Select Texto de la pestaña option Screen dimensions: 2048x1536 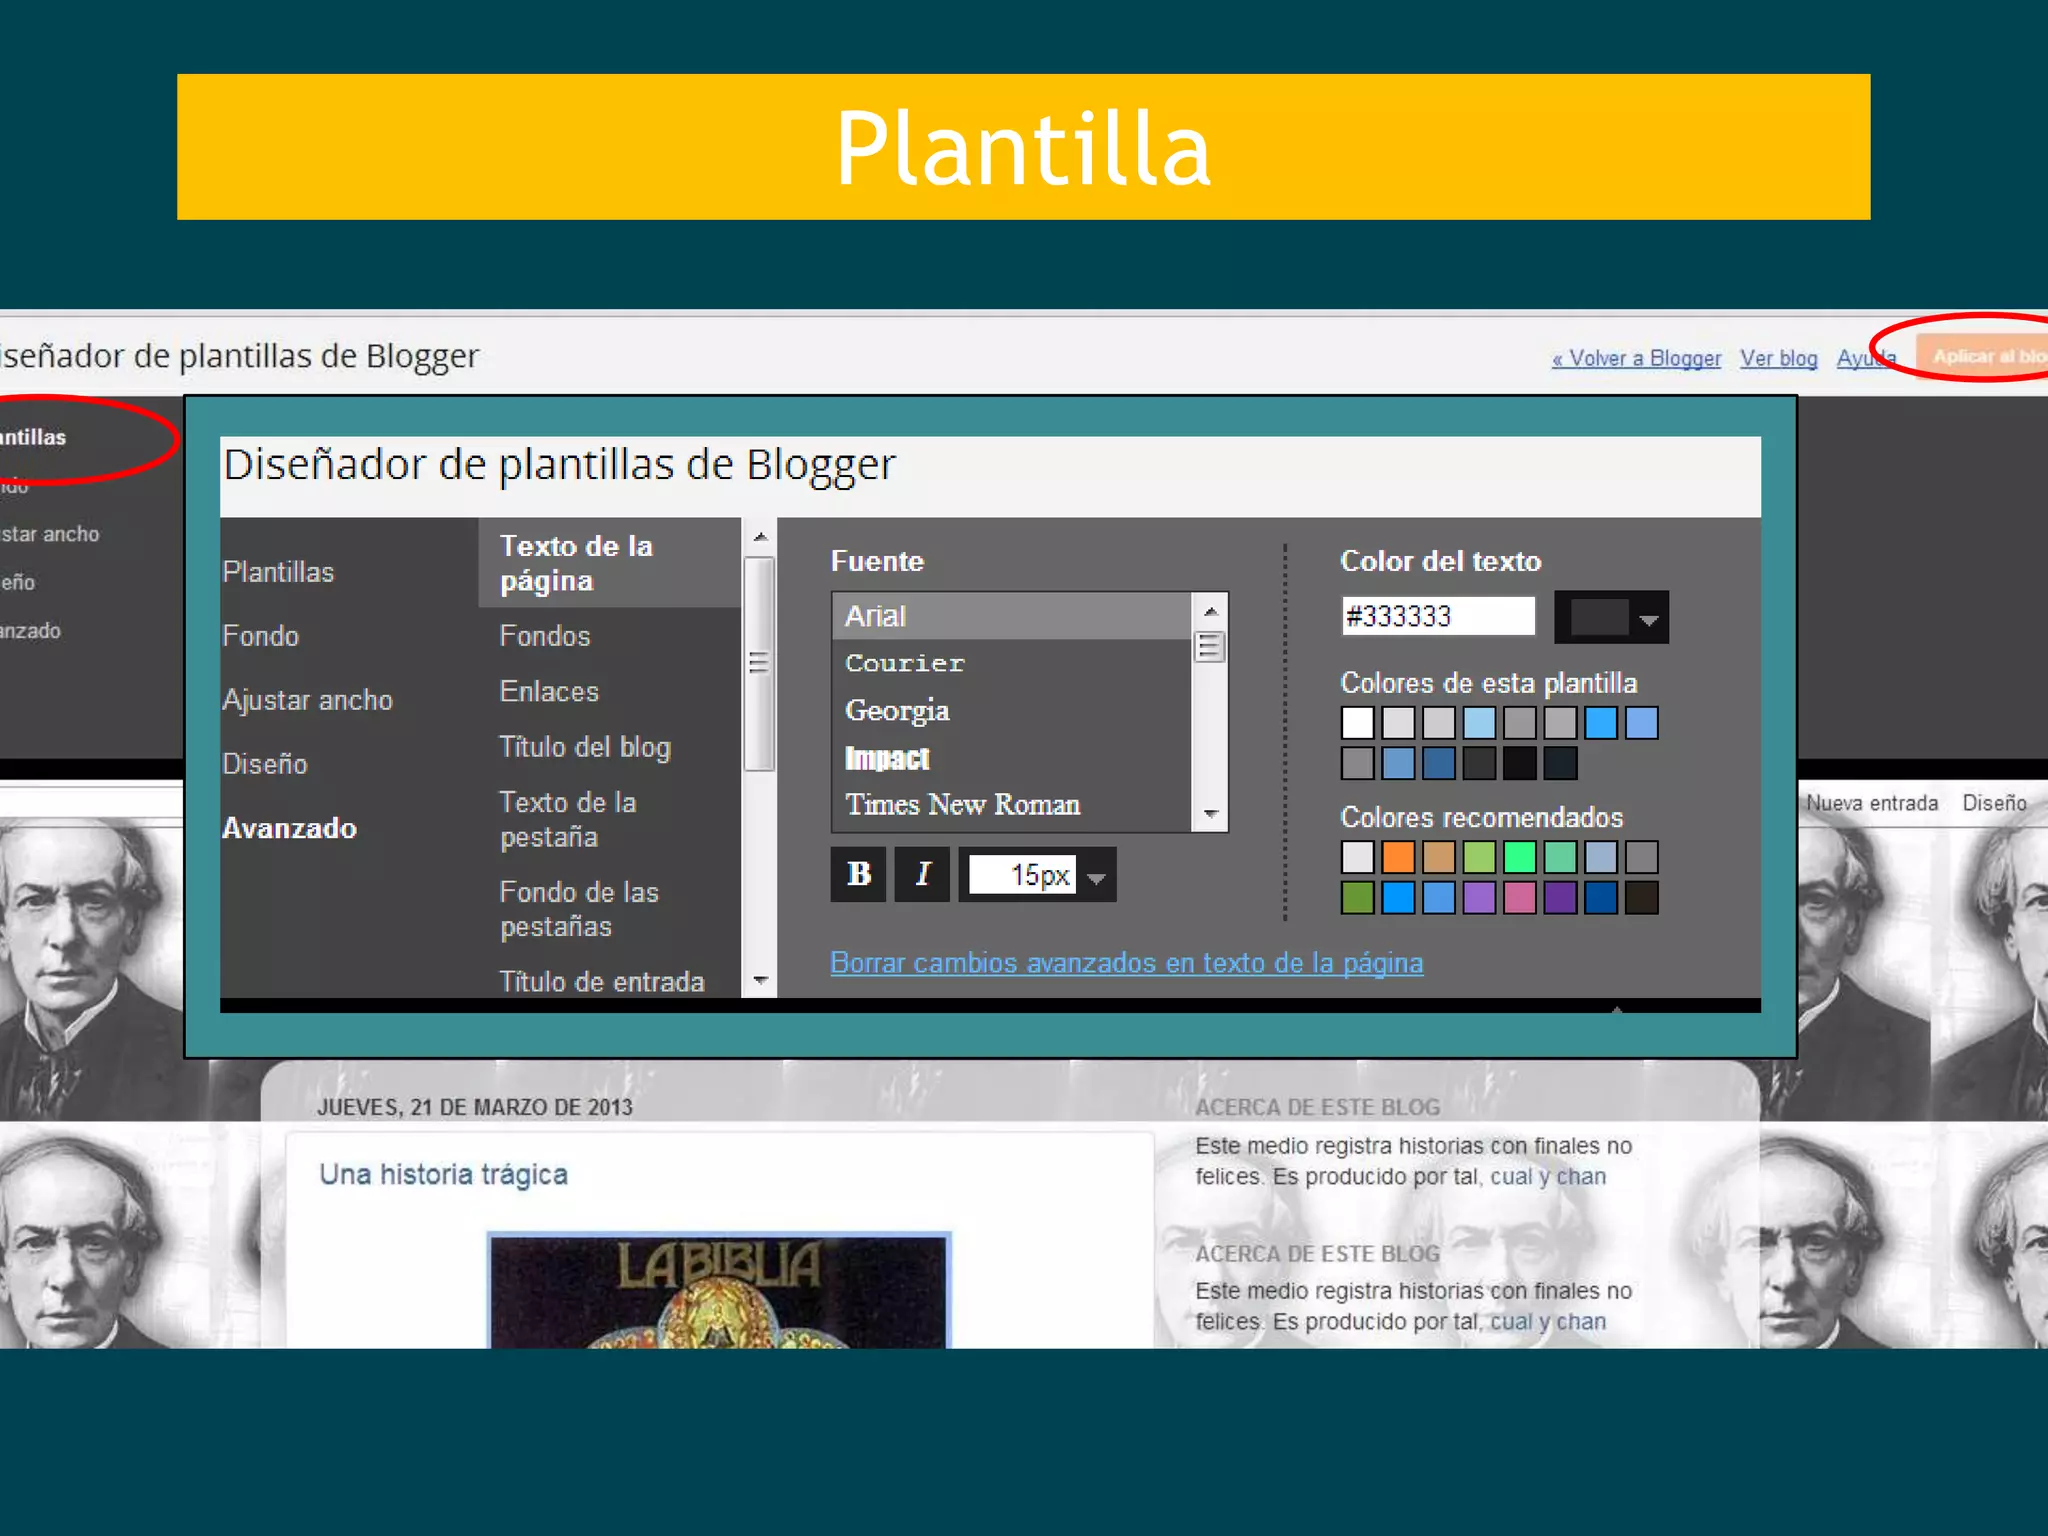(x=568, y=819)
